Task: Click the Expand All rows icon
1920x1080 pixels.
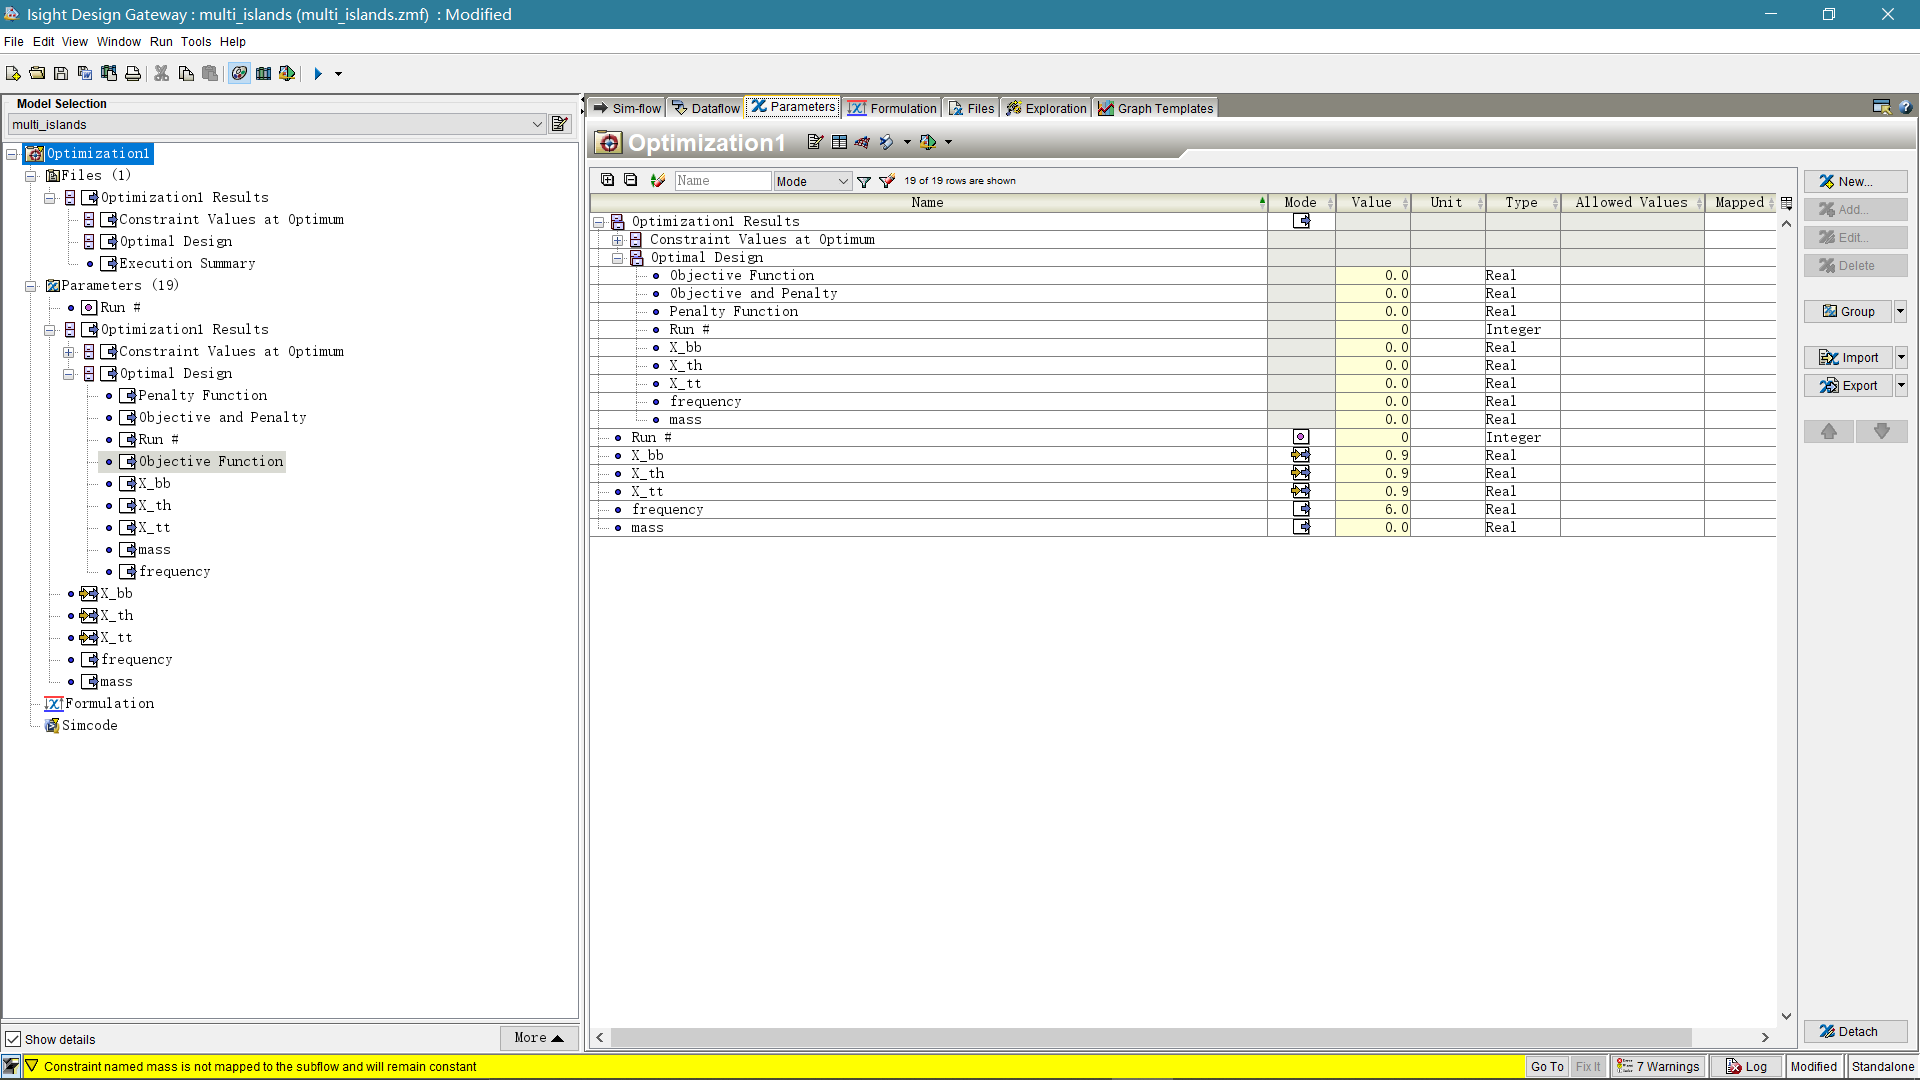Action: 607,180
